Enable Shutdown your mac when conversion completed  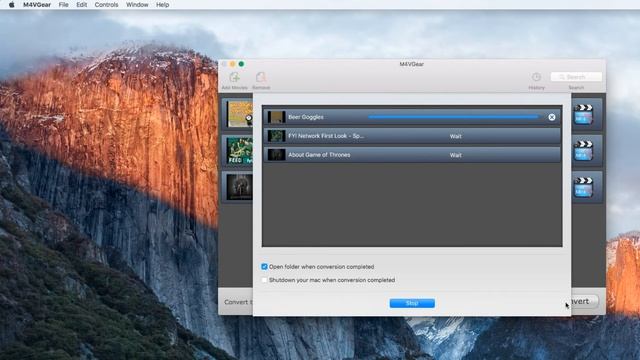[x=264, y=280]
